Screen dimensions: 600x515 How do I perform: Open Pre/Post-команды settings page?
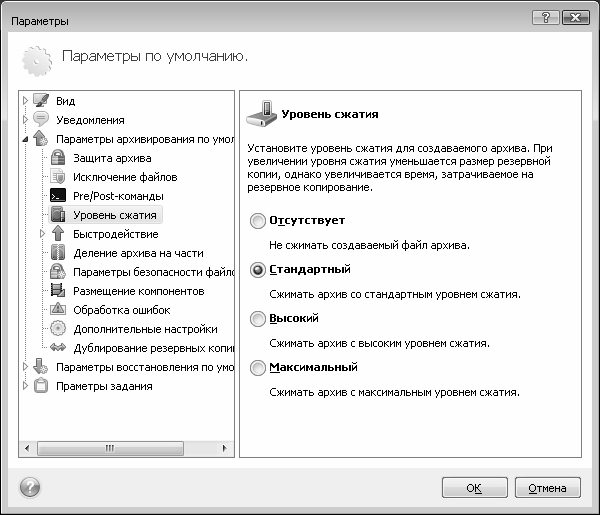(118, 196)
